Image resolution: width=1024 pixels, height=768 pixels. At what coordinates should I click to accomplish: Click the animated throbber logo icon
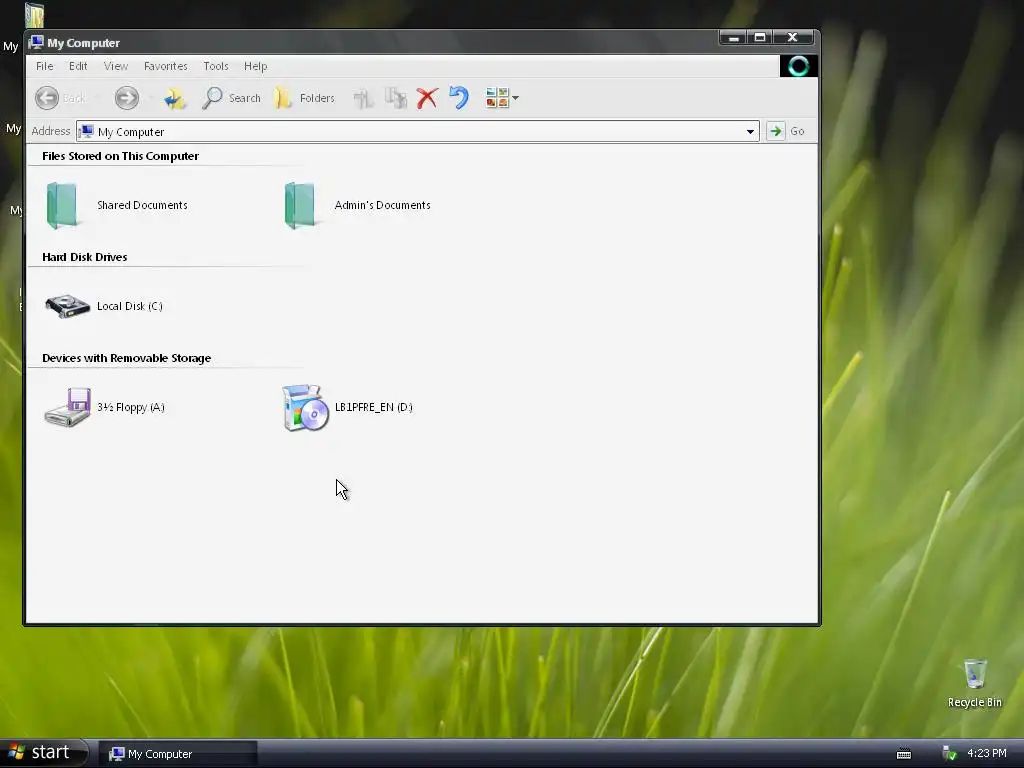pos(799,66)
